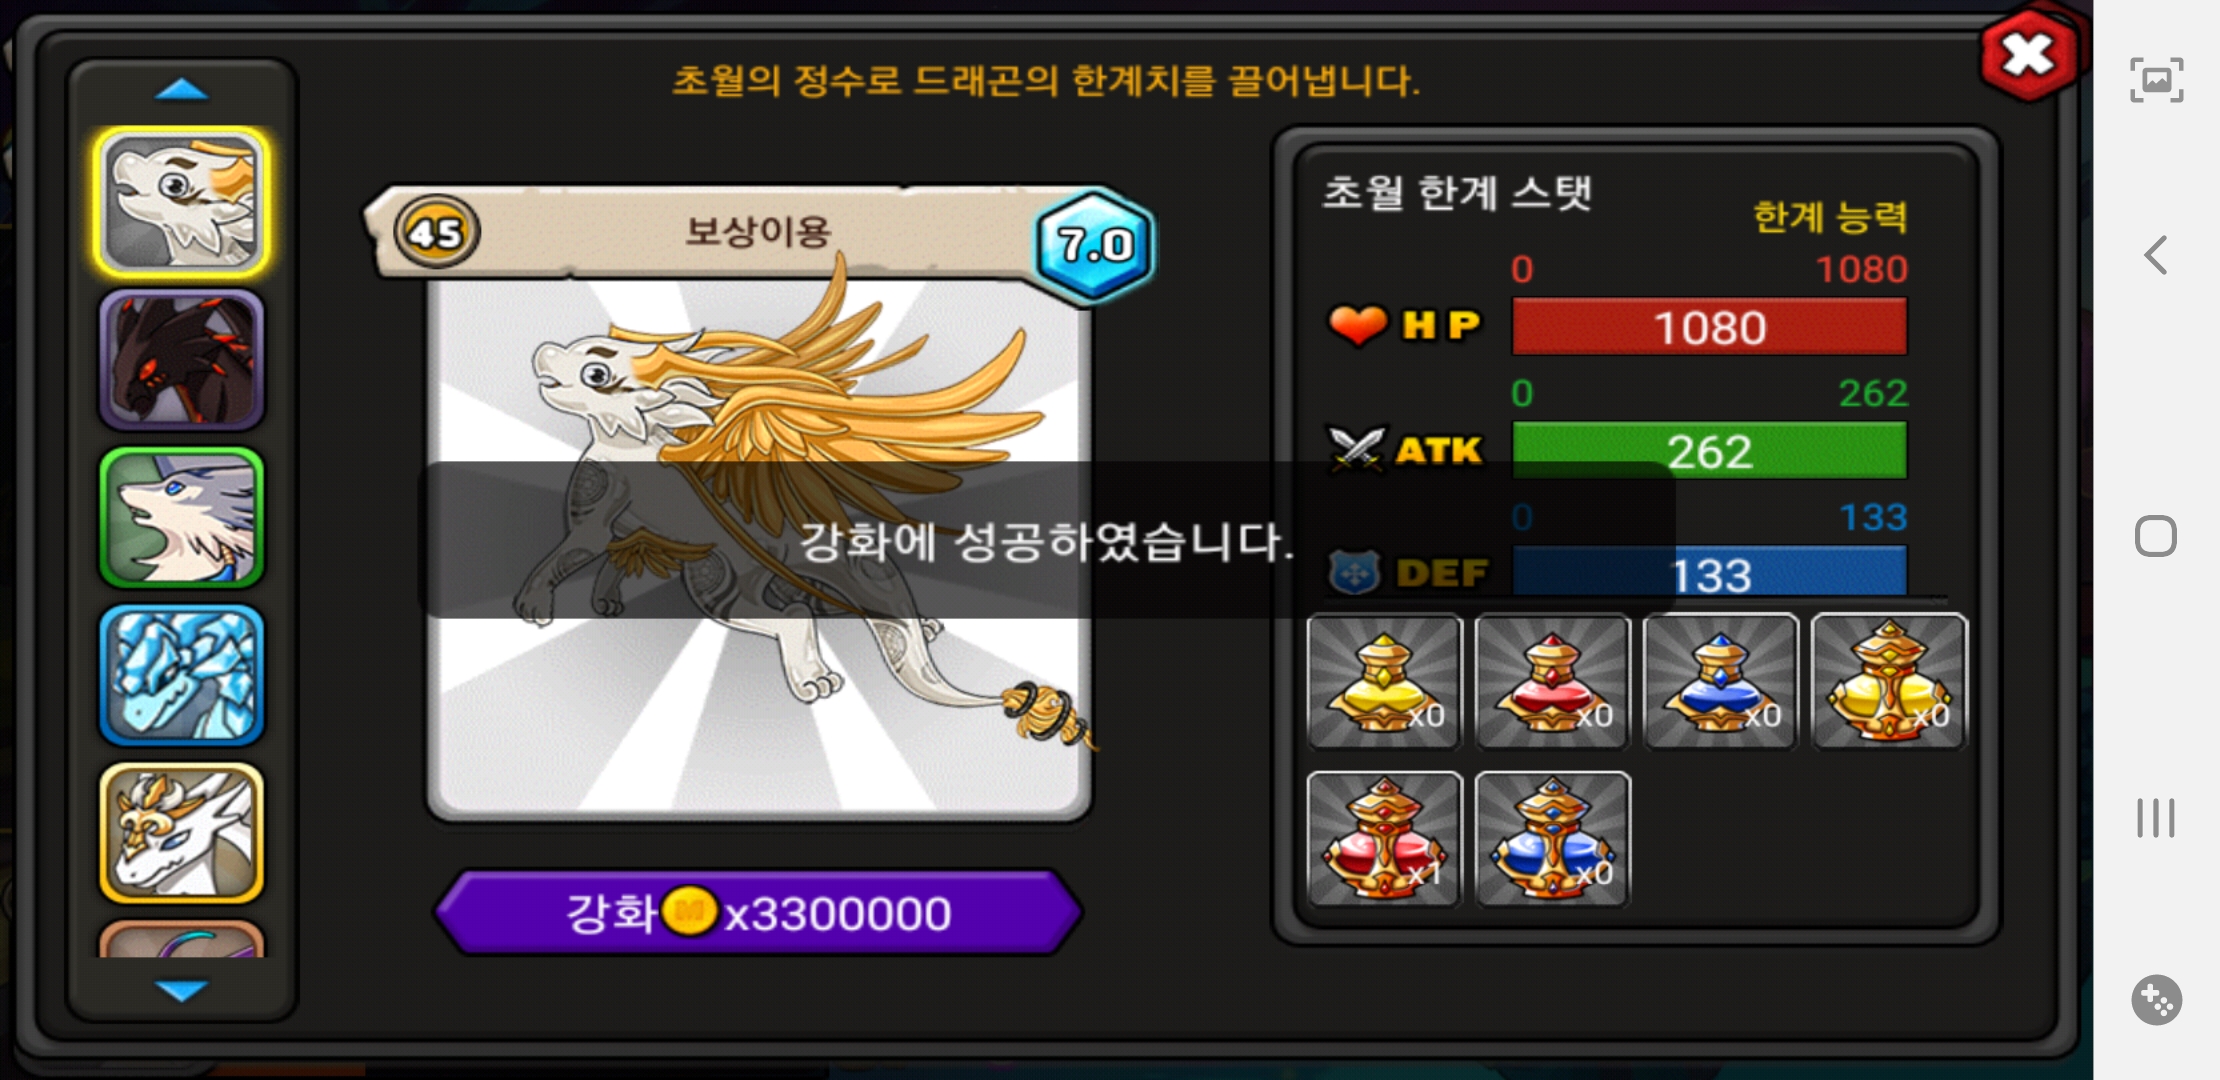Select the small red potion slot
2220x1080 pixels.
click(x=1553, y=681)
